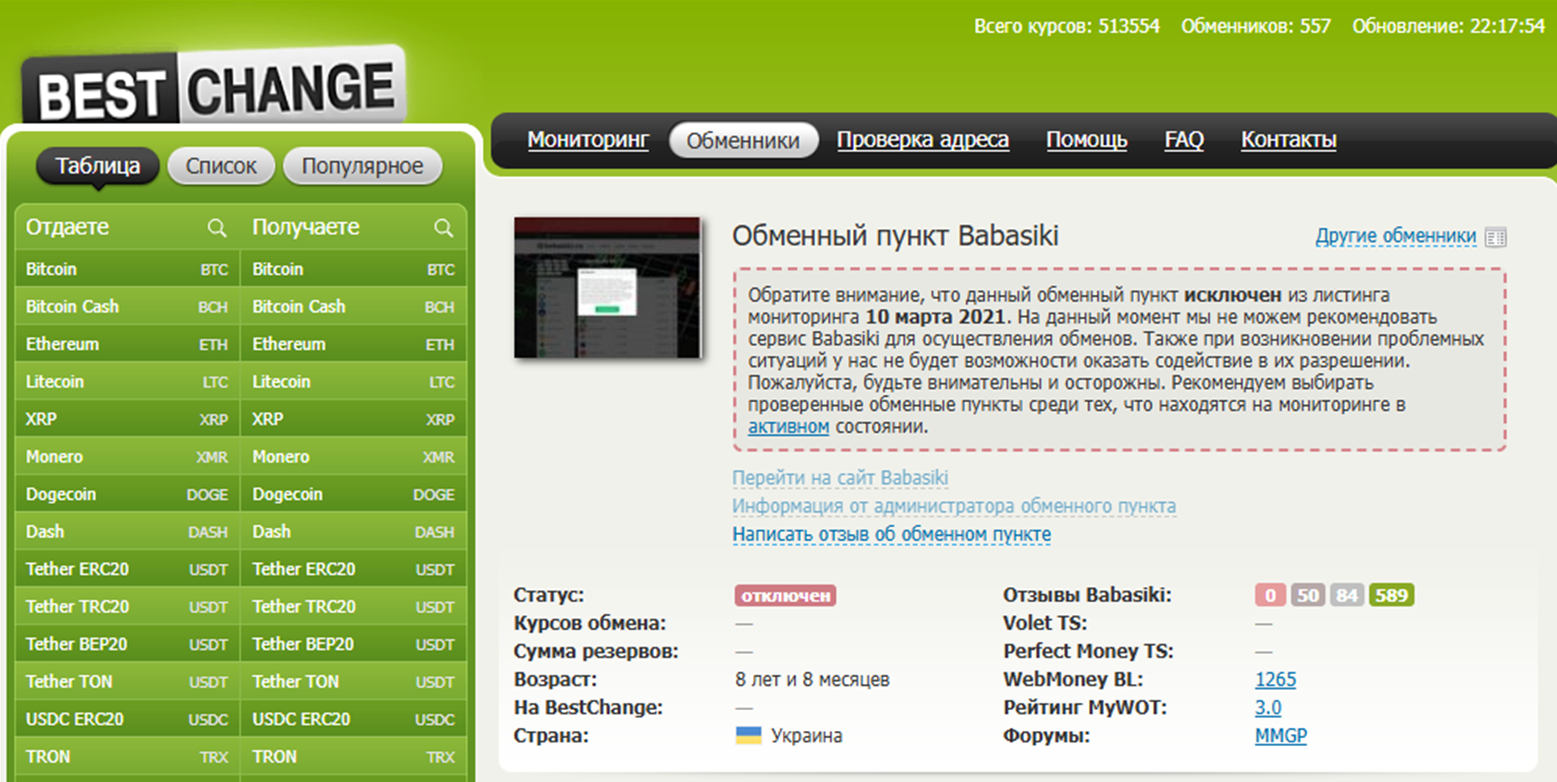Open the Проверка адреса page
The image size is (1557, 782).
click(x=923, y=140)
